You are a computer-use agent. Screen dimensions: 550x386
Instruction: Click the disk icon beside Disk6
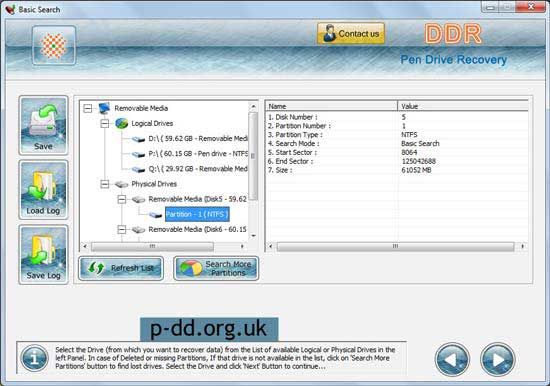point(139,230)
